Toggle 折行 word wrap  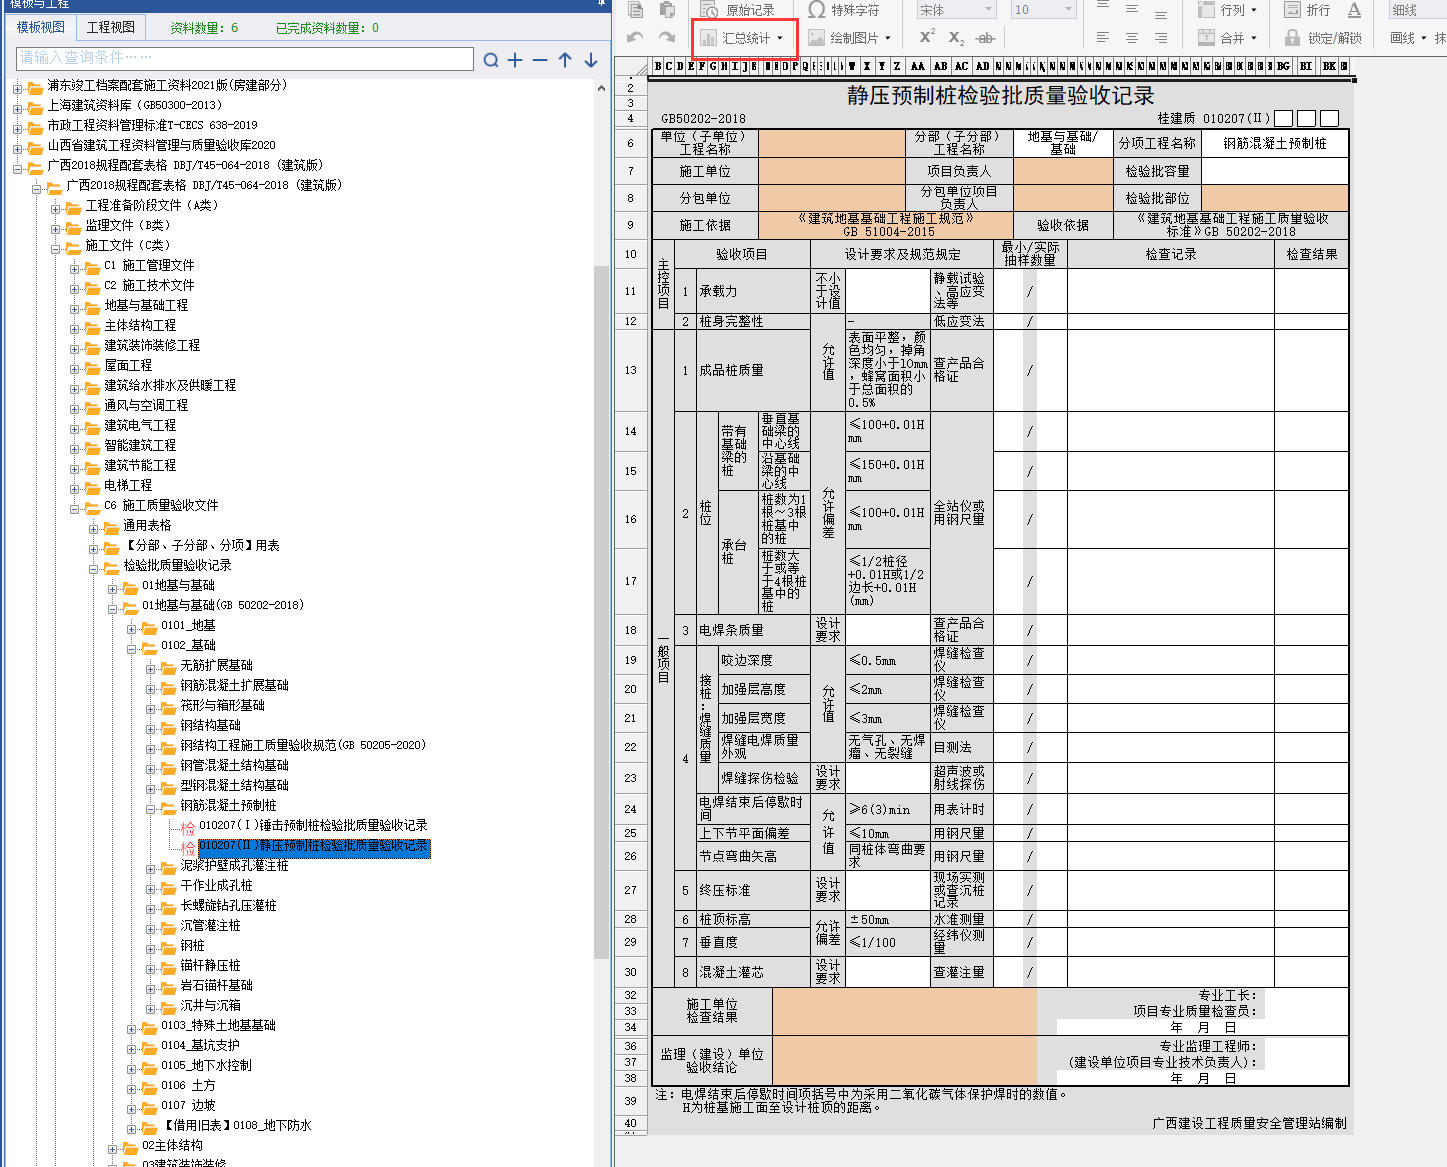coord(1307,10)
